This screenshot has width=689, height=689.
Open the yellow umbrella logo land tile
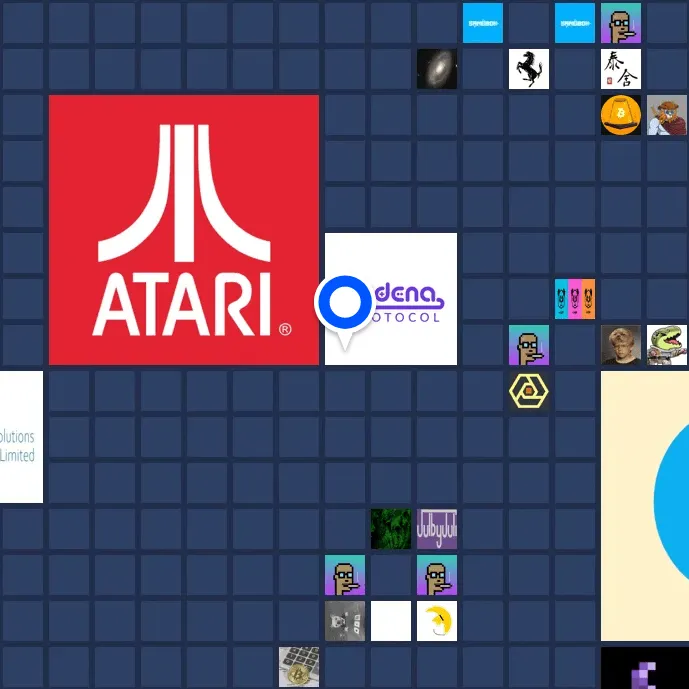[x=437, y=621]
